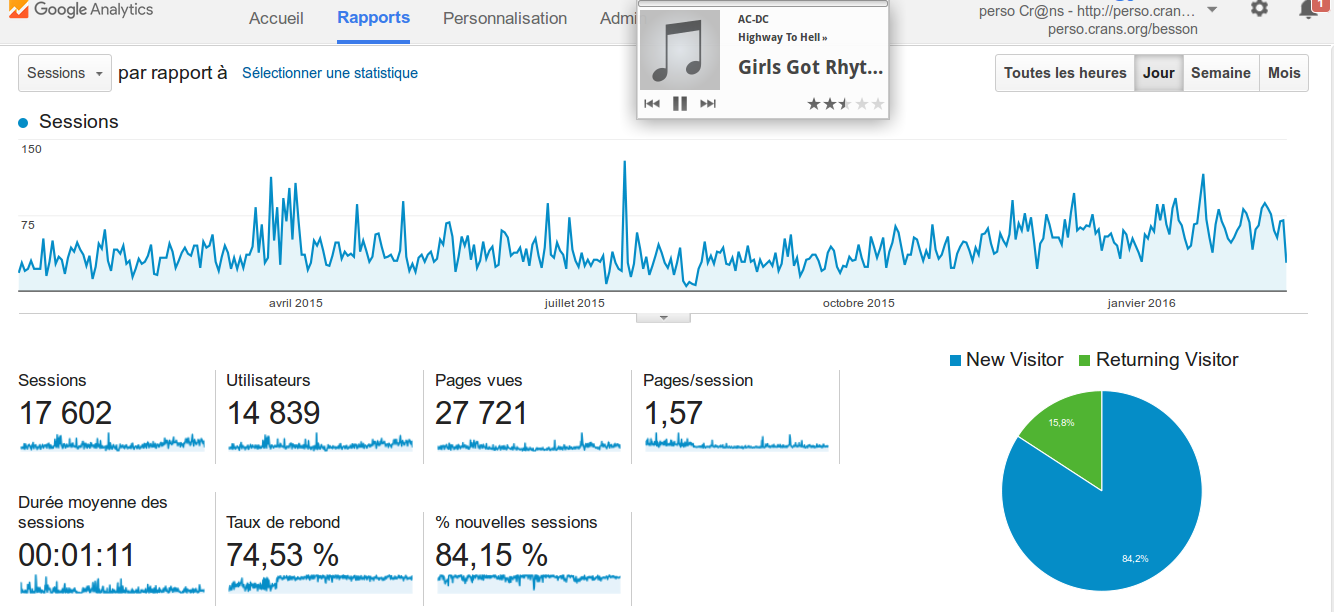Open the settings gear icon
Image resolution: width=1334 pixels, height=612 pixels.
point(1259,9)
